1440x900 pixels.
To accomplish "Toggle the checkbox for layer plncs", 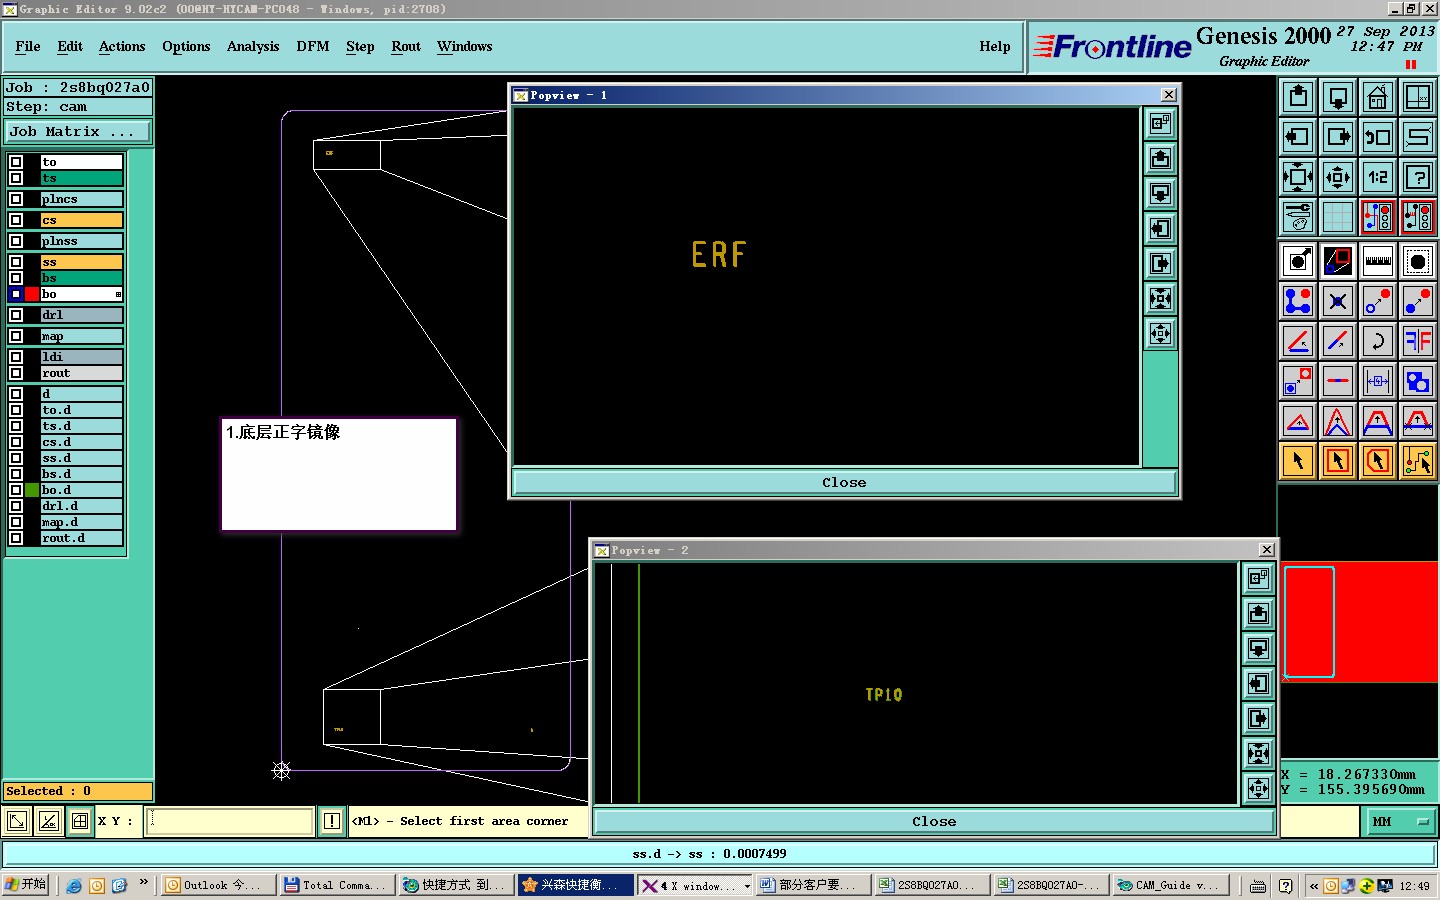I will (x=16, y=199).
